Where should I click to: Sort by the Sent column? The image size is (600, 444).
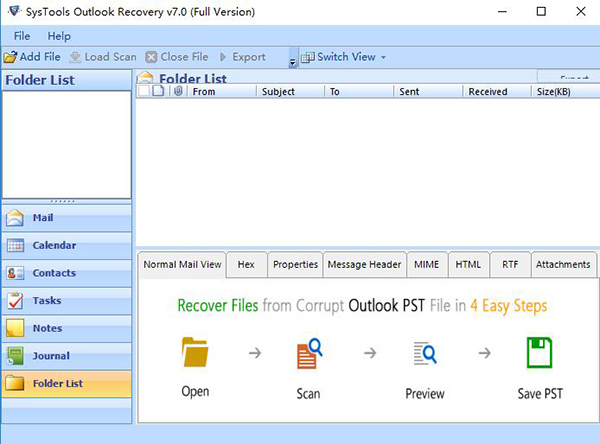coord(428,91)
